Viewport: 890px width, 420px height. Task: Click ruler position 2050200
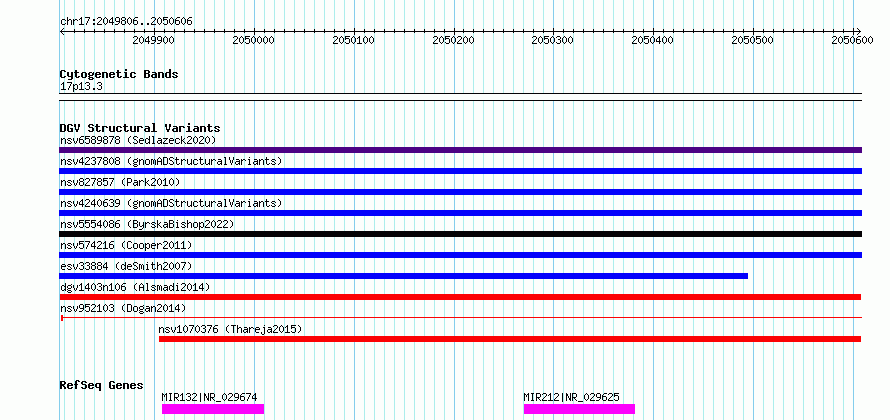click(454, 40)
